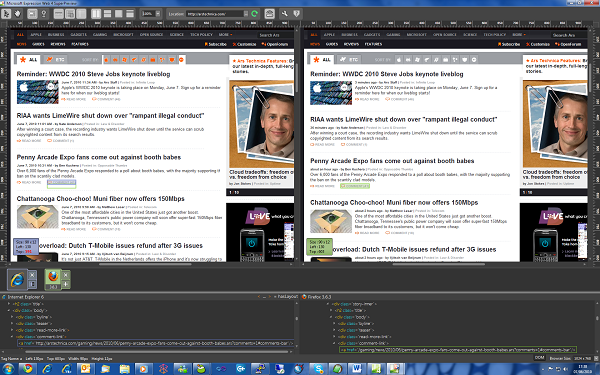
Task: Select the Internet Explorer browser tile
Action: [17, 279]
